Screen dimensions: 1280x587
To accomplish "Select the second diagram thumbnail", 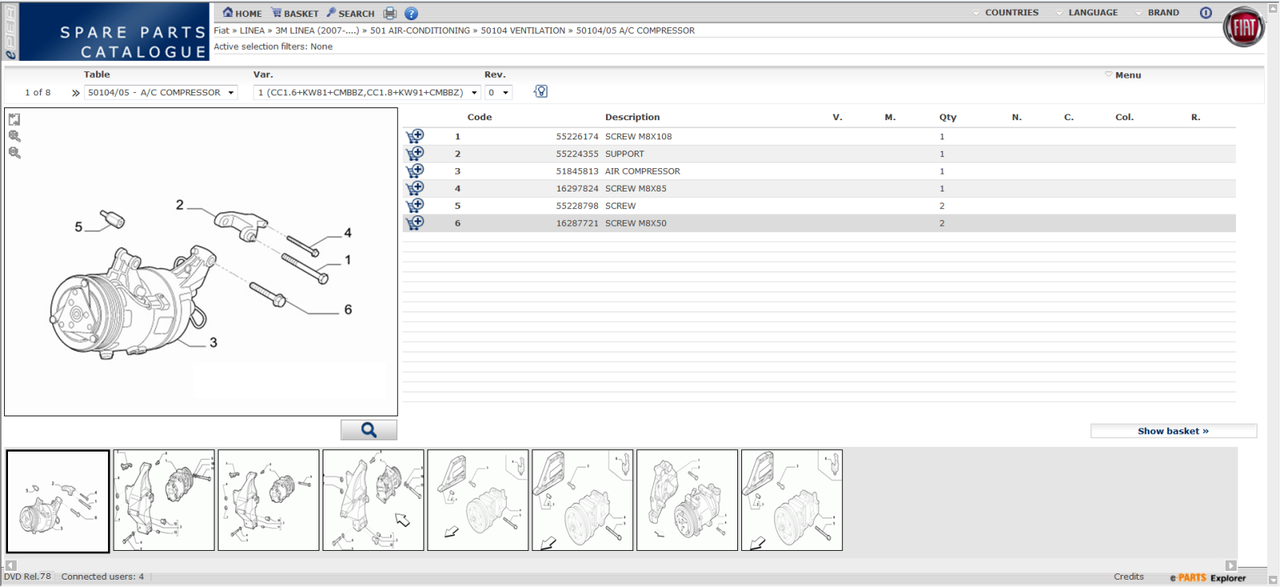I will point(164,500).
